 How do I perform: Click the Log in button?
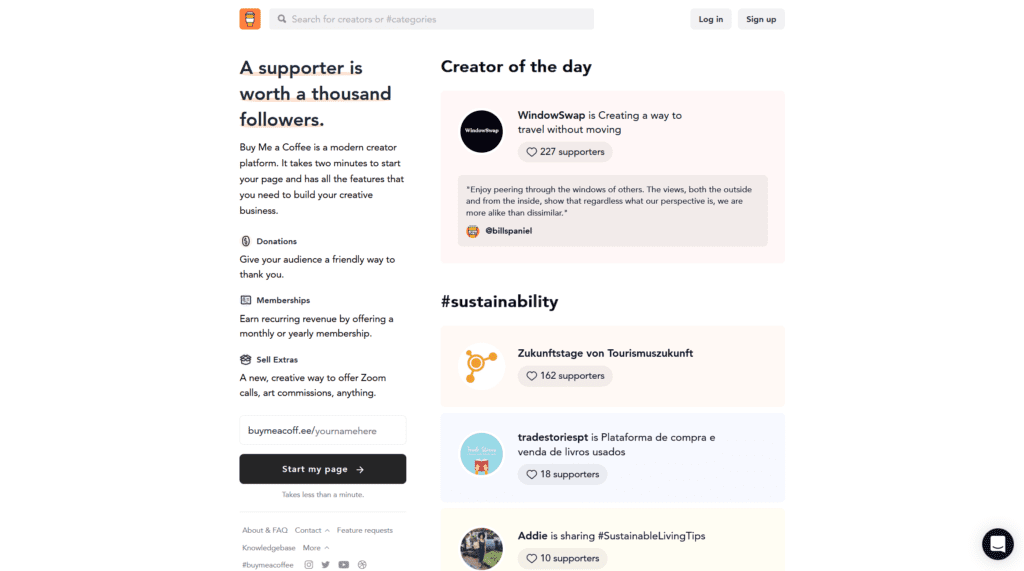coord(711,19)
